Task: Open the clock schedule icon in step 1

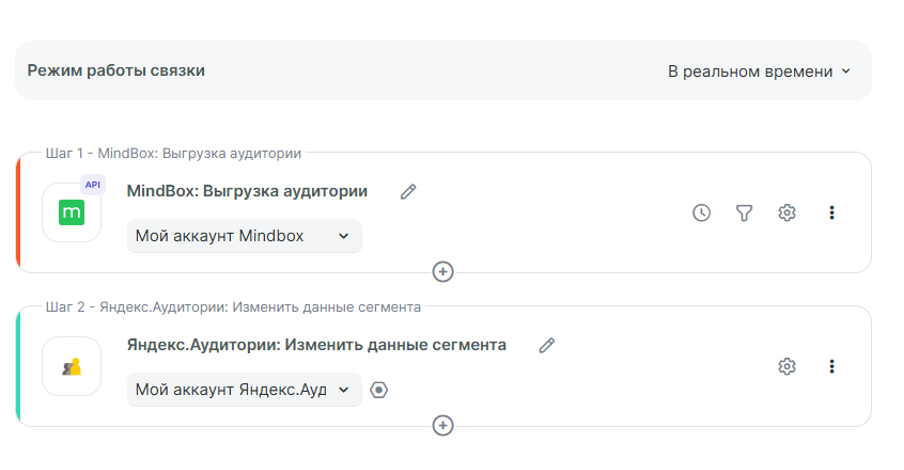Action: [x=701, y=213]
